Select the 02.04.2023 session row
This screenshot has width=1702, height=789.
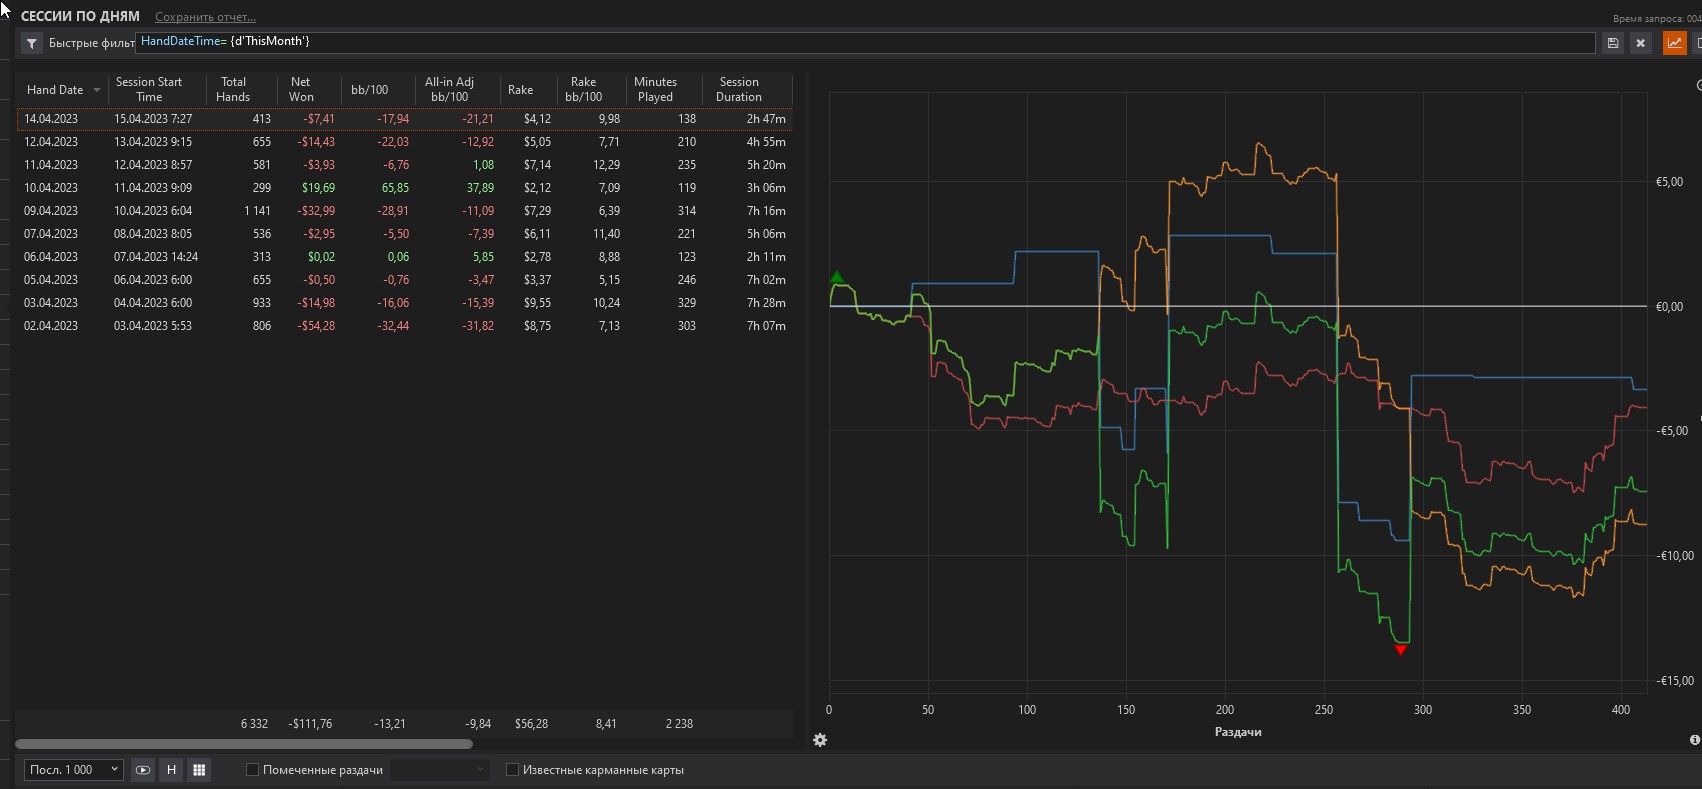tap(404, 326)
